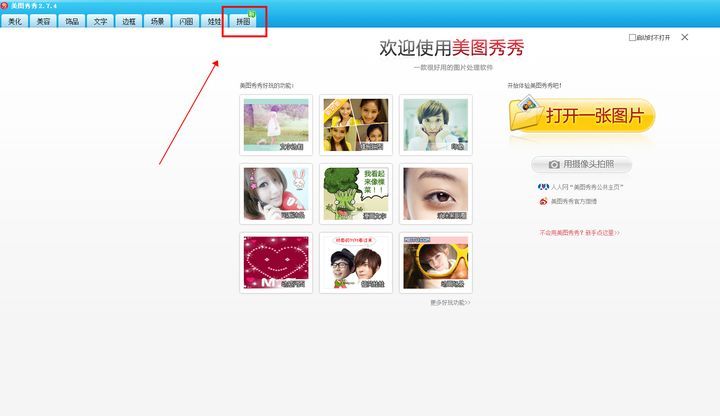Select the 文字 tab
The height and width of the screenshot is (416, 720).
pos(100,21)
